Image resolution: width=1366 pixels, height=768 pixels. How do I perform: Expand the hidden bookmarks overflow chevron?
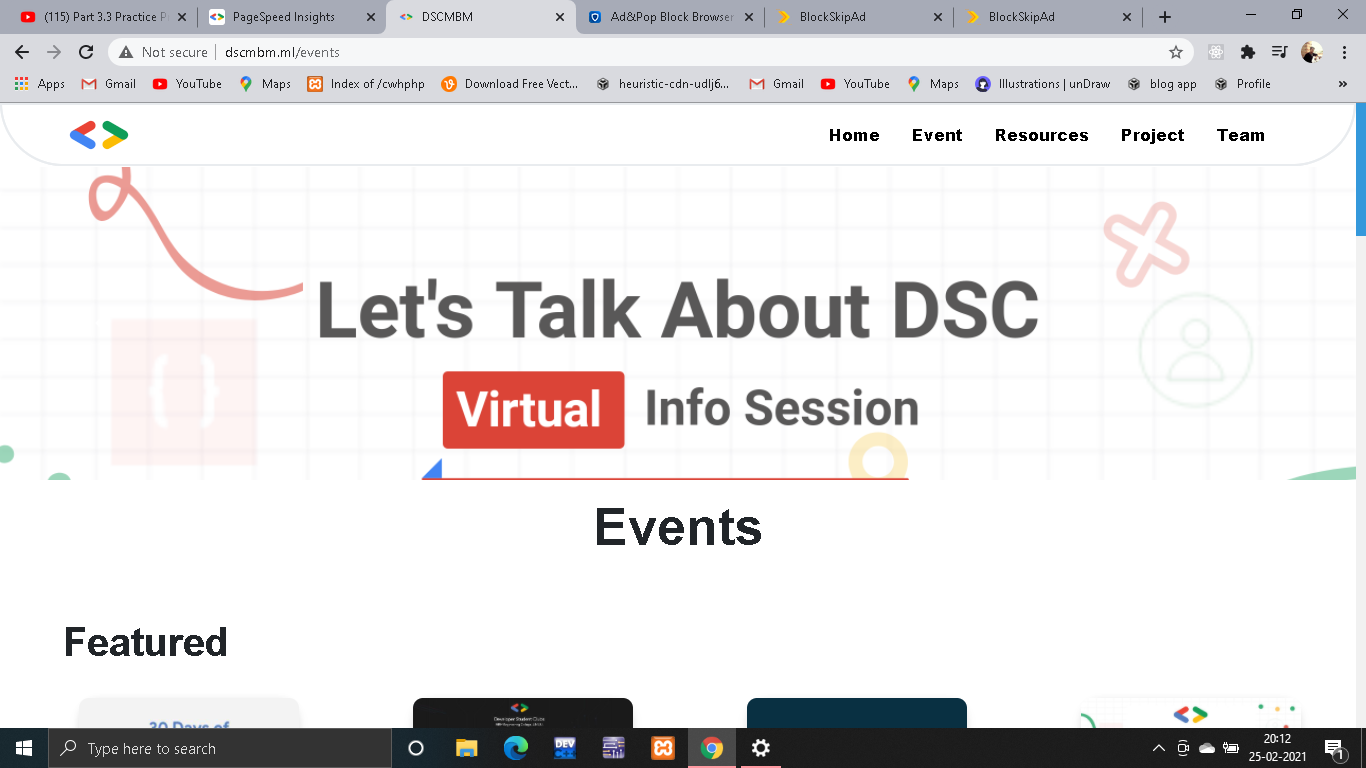(x=1342, y=84)
